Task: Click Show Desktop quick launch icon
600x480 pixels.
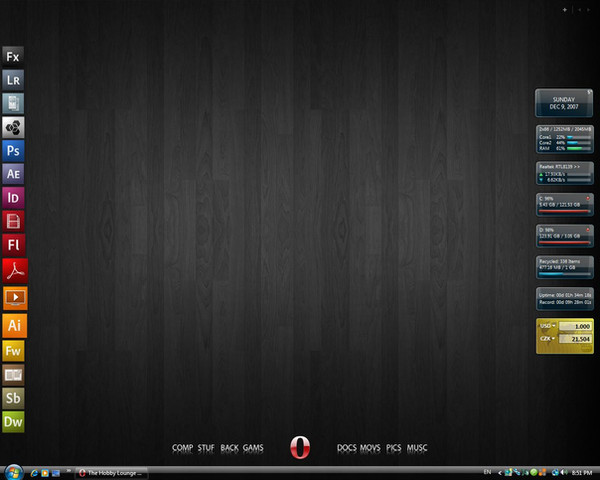Action: pyautogui.click(x=56, y=473)
